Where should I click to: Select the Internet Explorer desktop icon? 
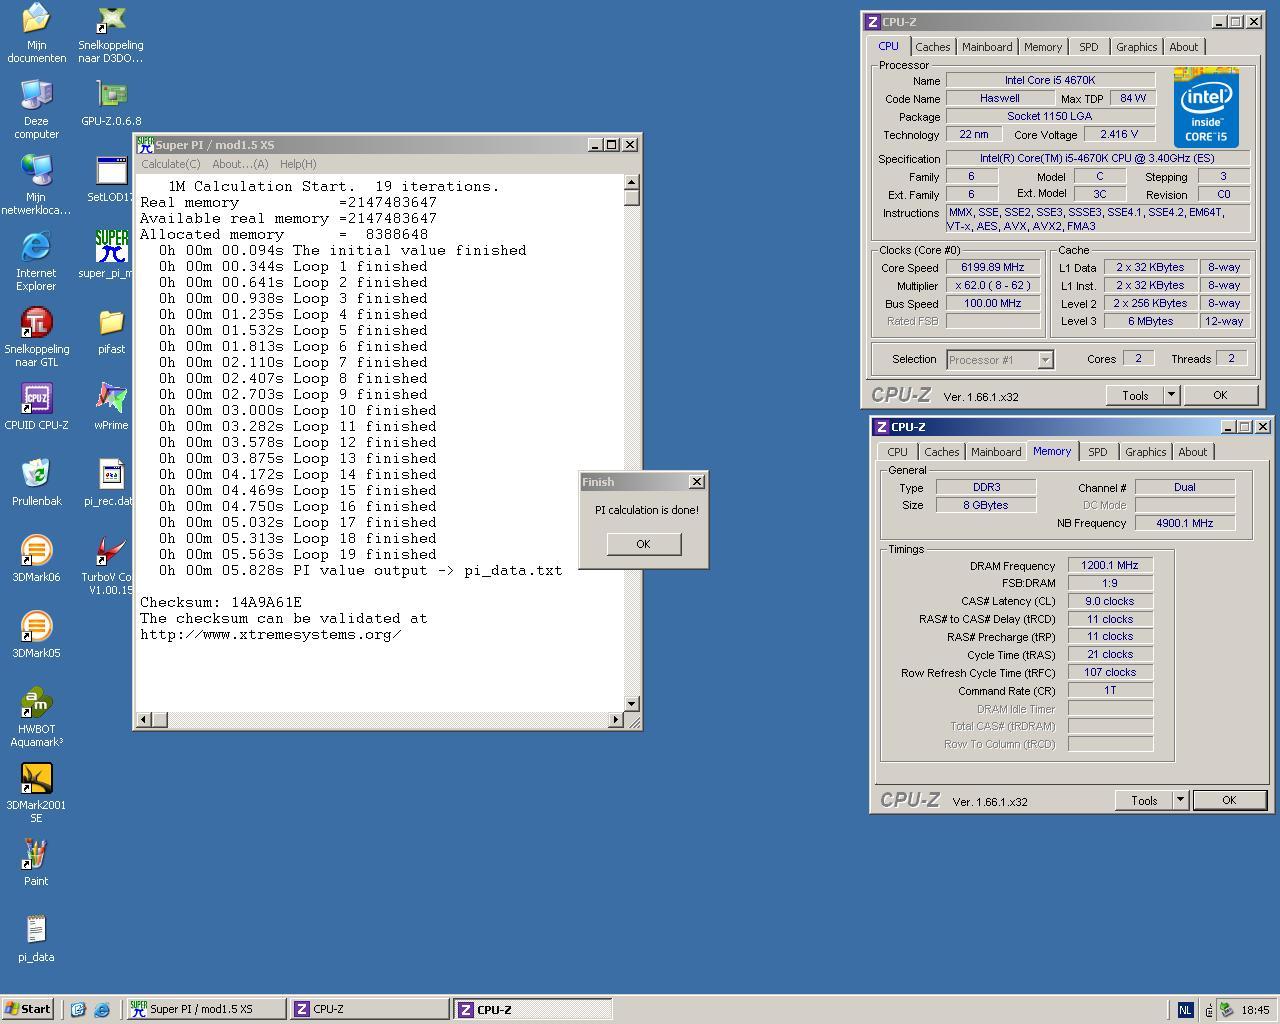[x=36, y=261]
